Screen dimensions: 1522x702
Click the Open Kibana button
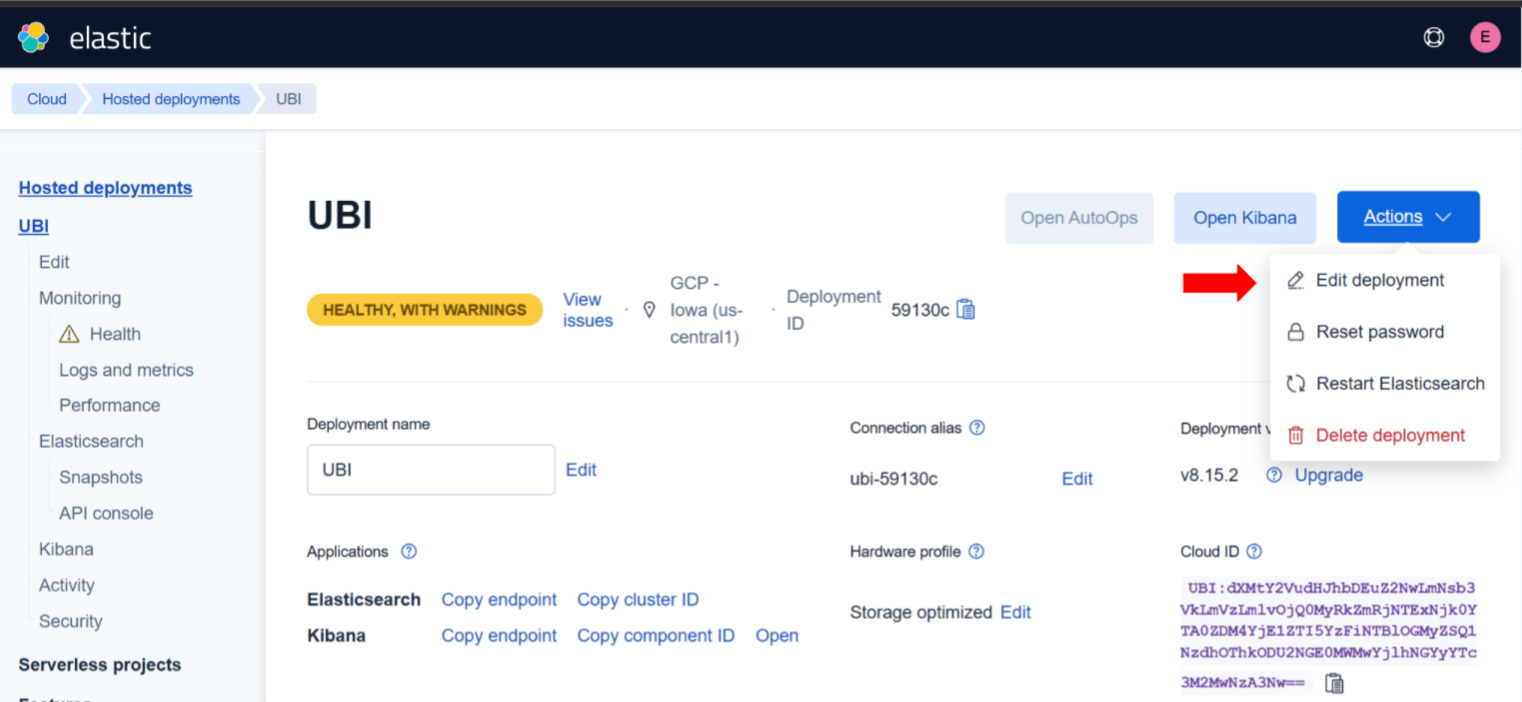point(1245,218)
